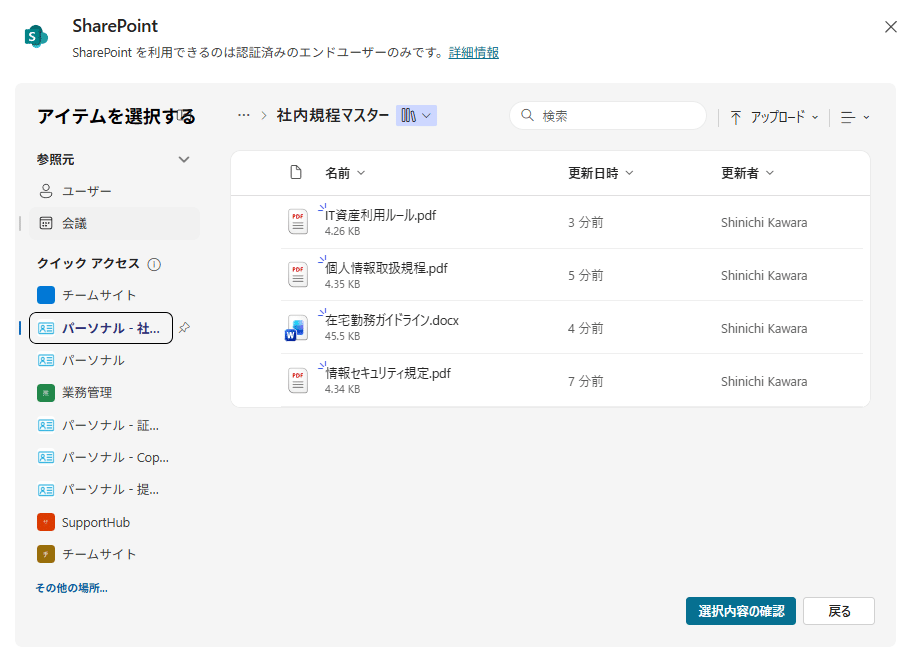Image resolution: width=920 pixels, height=660 pixels.
Task: Click the 3 分前 timestamp cell
Action: click(x=586, y=222)
